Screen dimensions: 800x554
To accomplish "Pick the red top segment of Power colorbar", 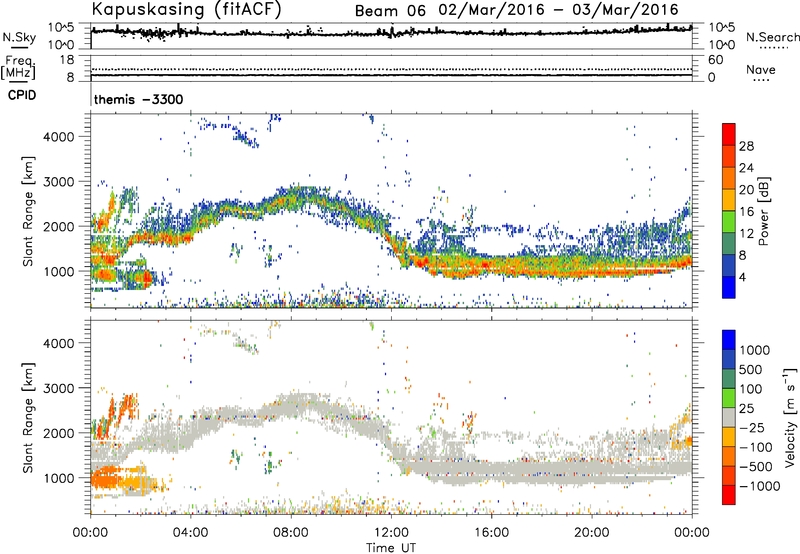I will tap(729, 134).
